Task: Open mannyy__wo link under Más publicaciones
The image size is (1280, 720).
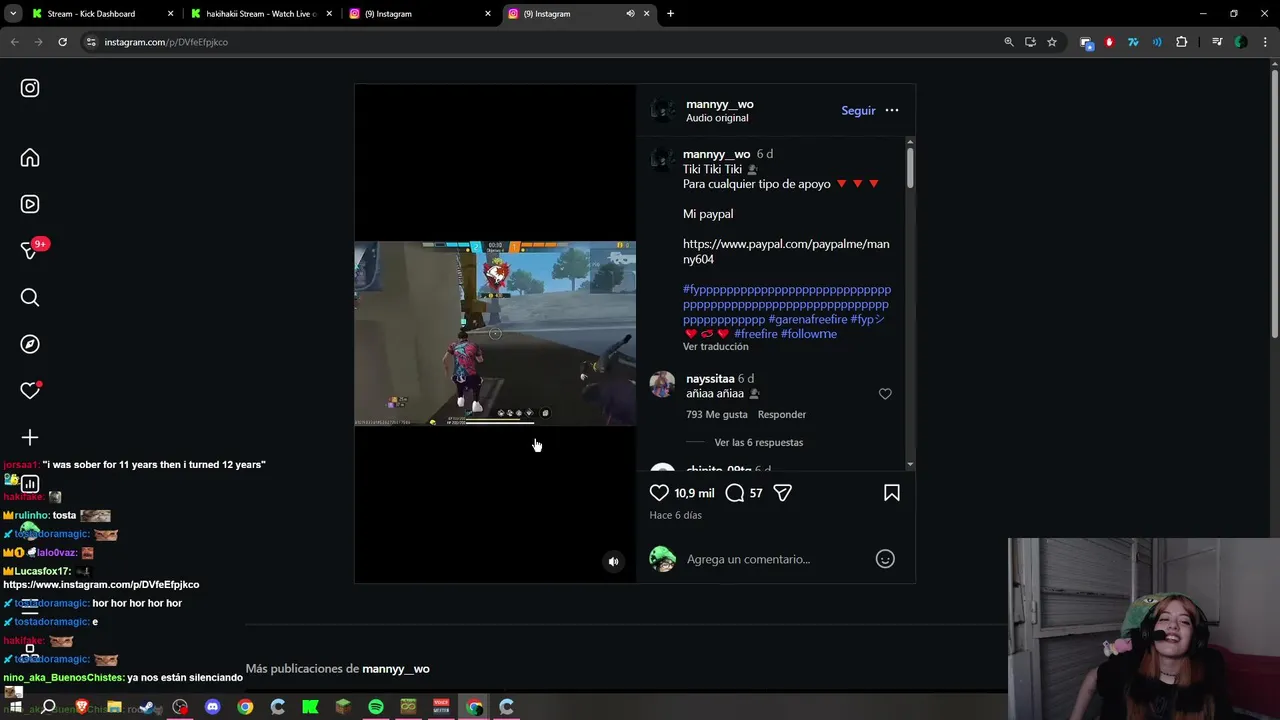Action: (396, 669)
